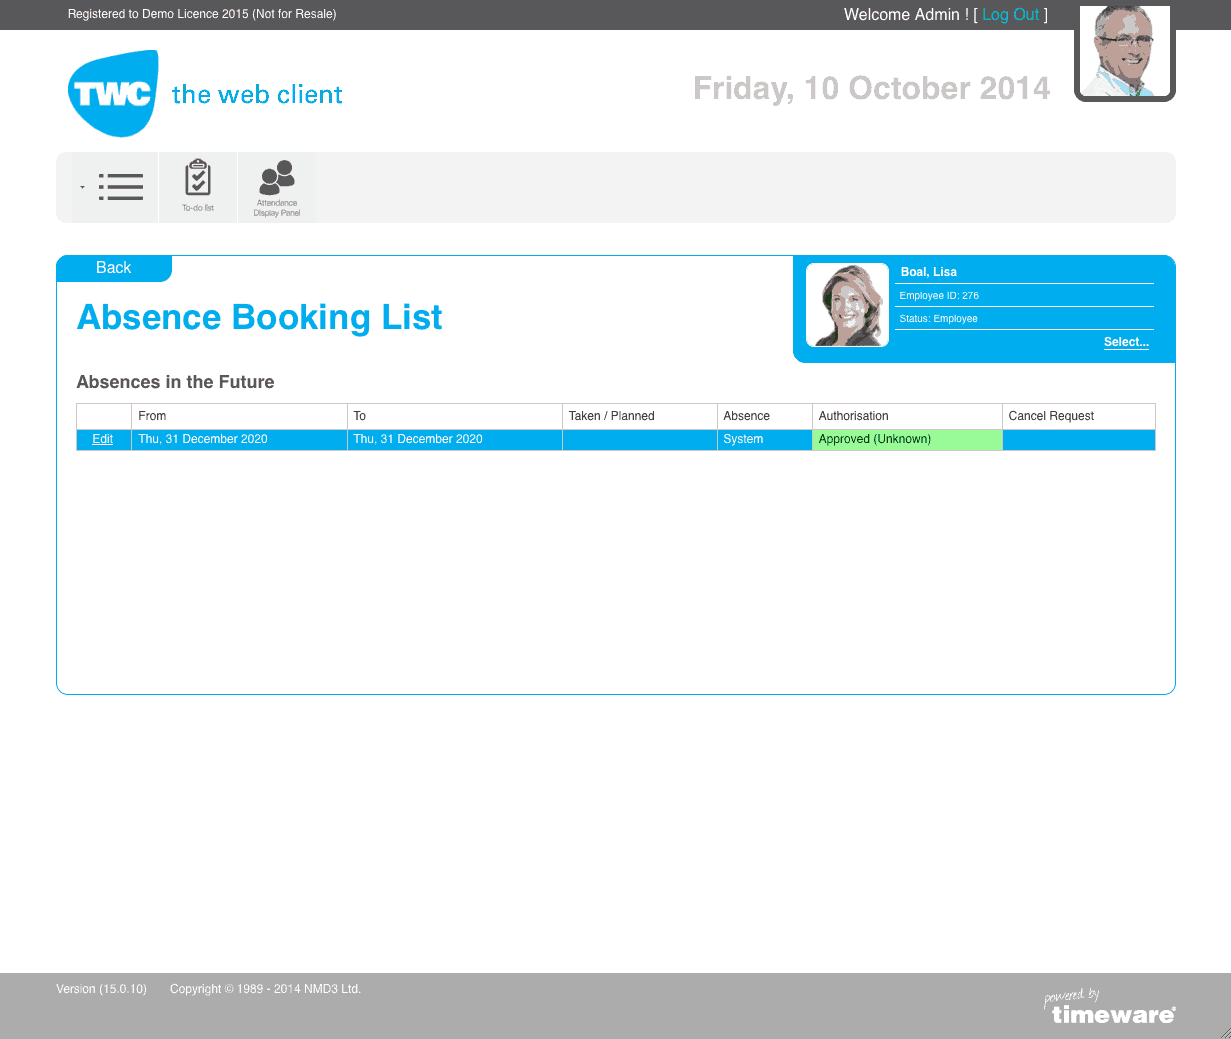Click the Admin user photo
Image resolution: width=1231 pixels, height=1039 pixels.
tap(1125, 51)
